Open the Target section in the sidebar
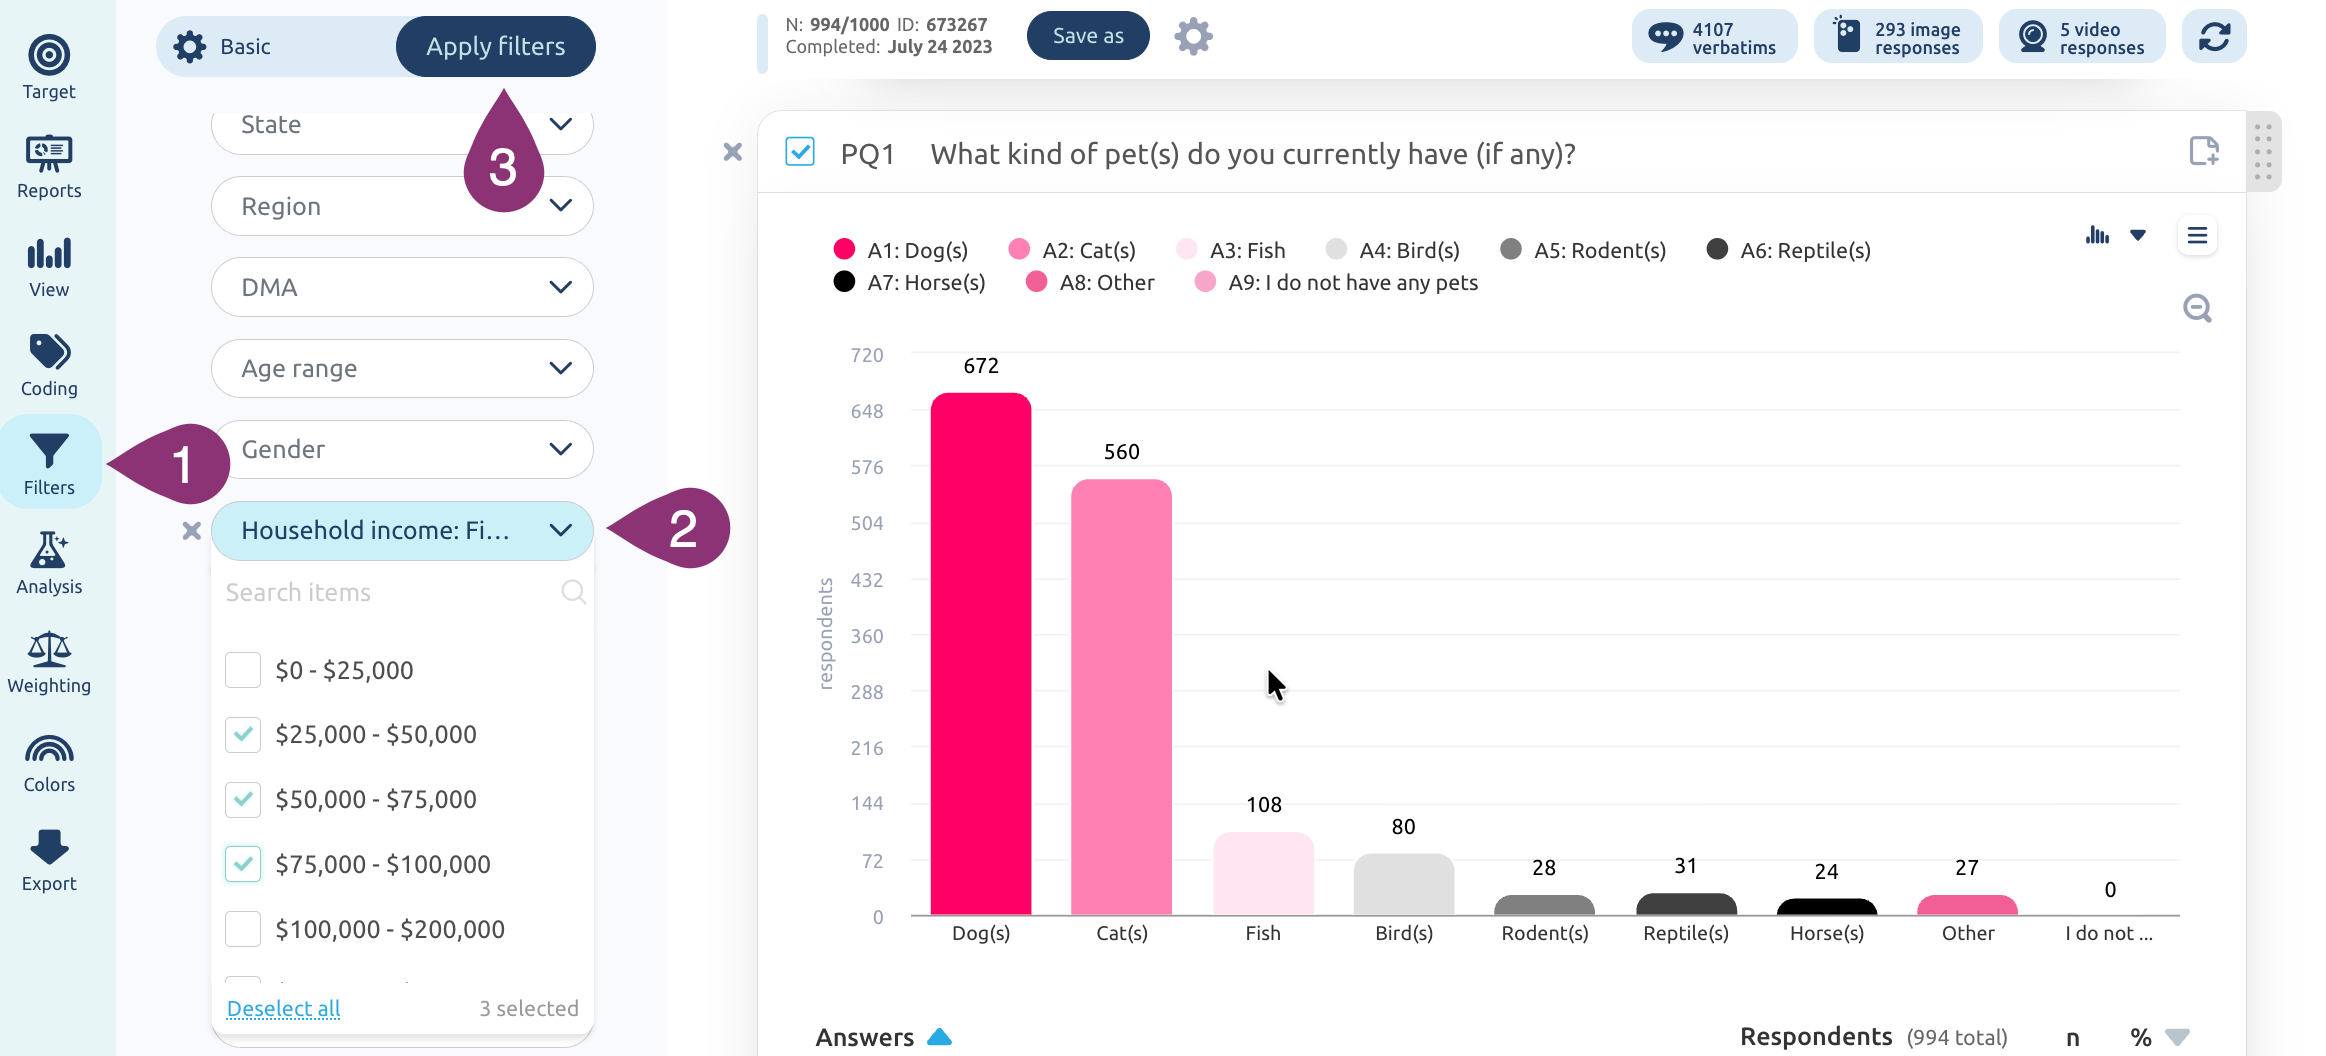The image size is (2326, 1056). (x=49, y=68)
